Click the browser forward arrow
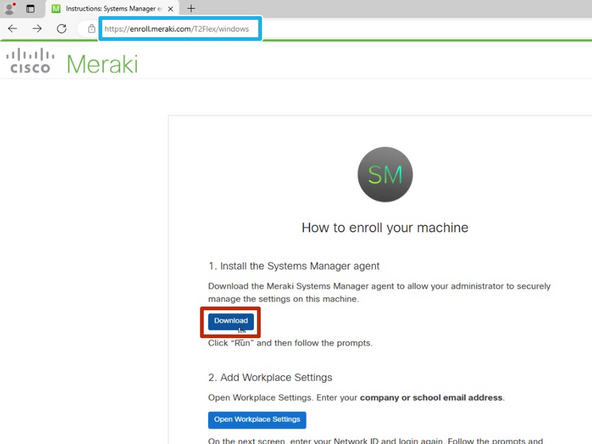 pyautogui.click(x=37, y=29)
